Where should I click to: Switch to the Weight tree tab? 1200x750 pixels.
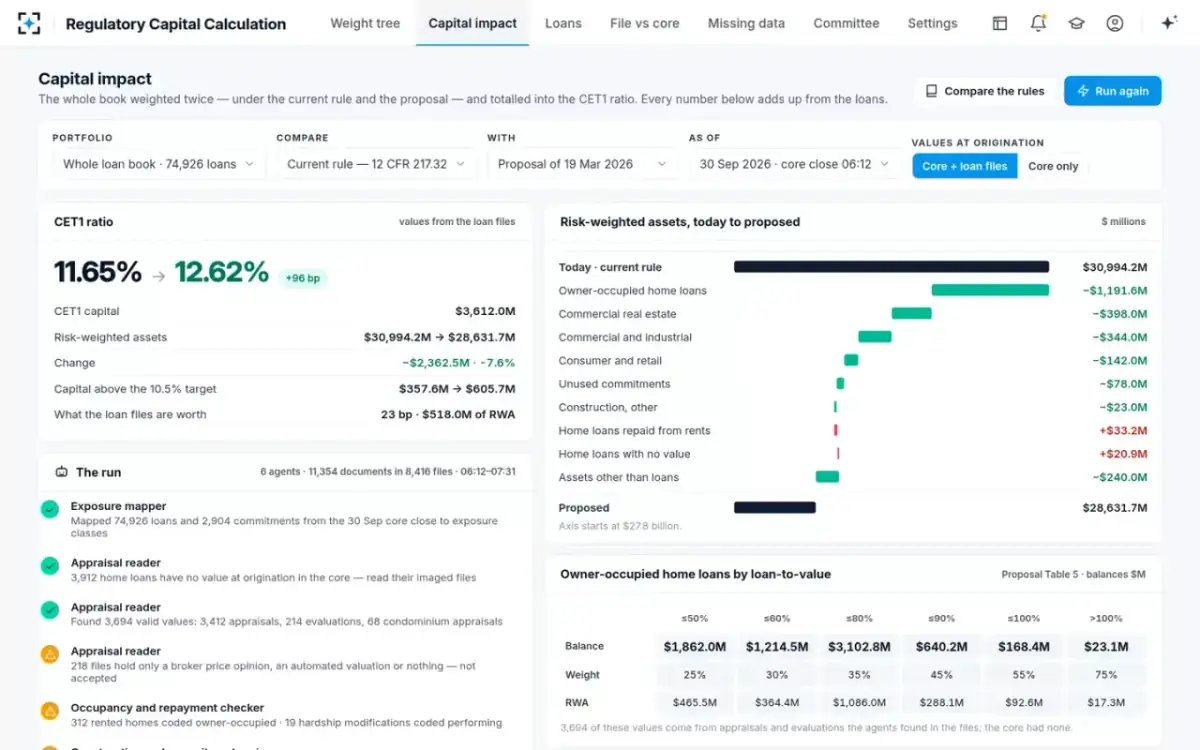[365, 23]
